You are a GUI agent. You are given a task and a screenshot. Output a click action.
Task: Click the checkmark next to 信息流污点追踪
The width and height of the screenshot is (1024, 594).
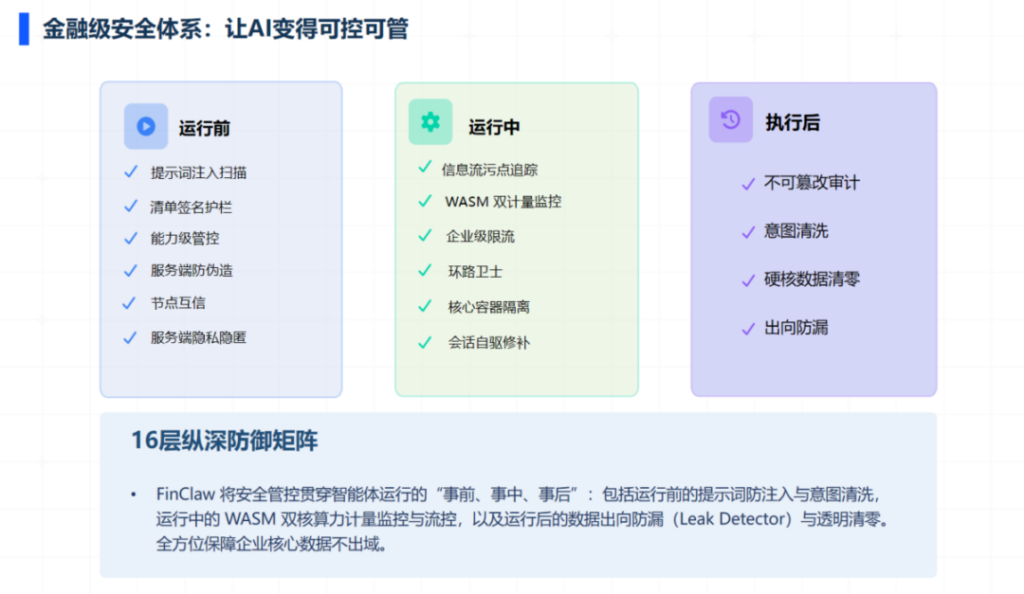[425, 168]
